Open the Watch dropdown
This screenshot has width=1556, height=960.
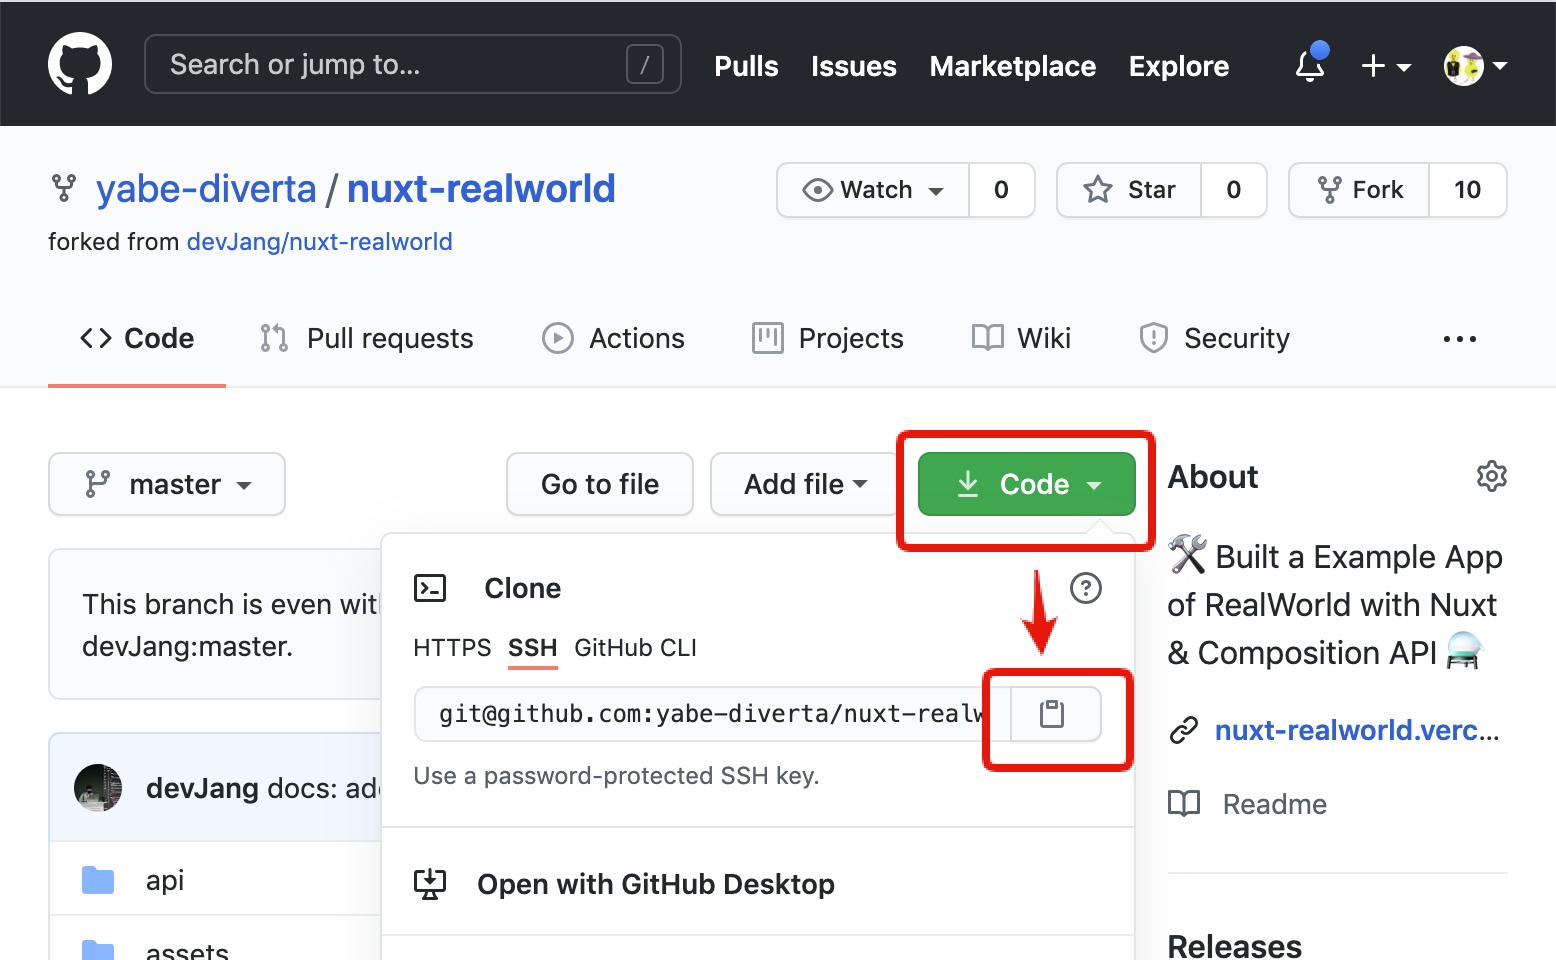point(873,190)
